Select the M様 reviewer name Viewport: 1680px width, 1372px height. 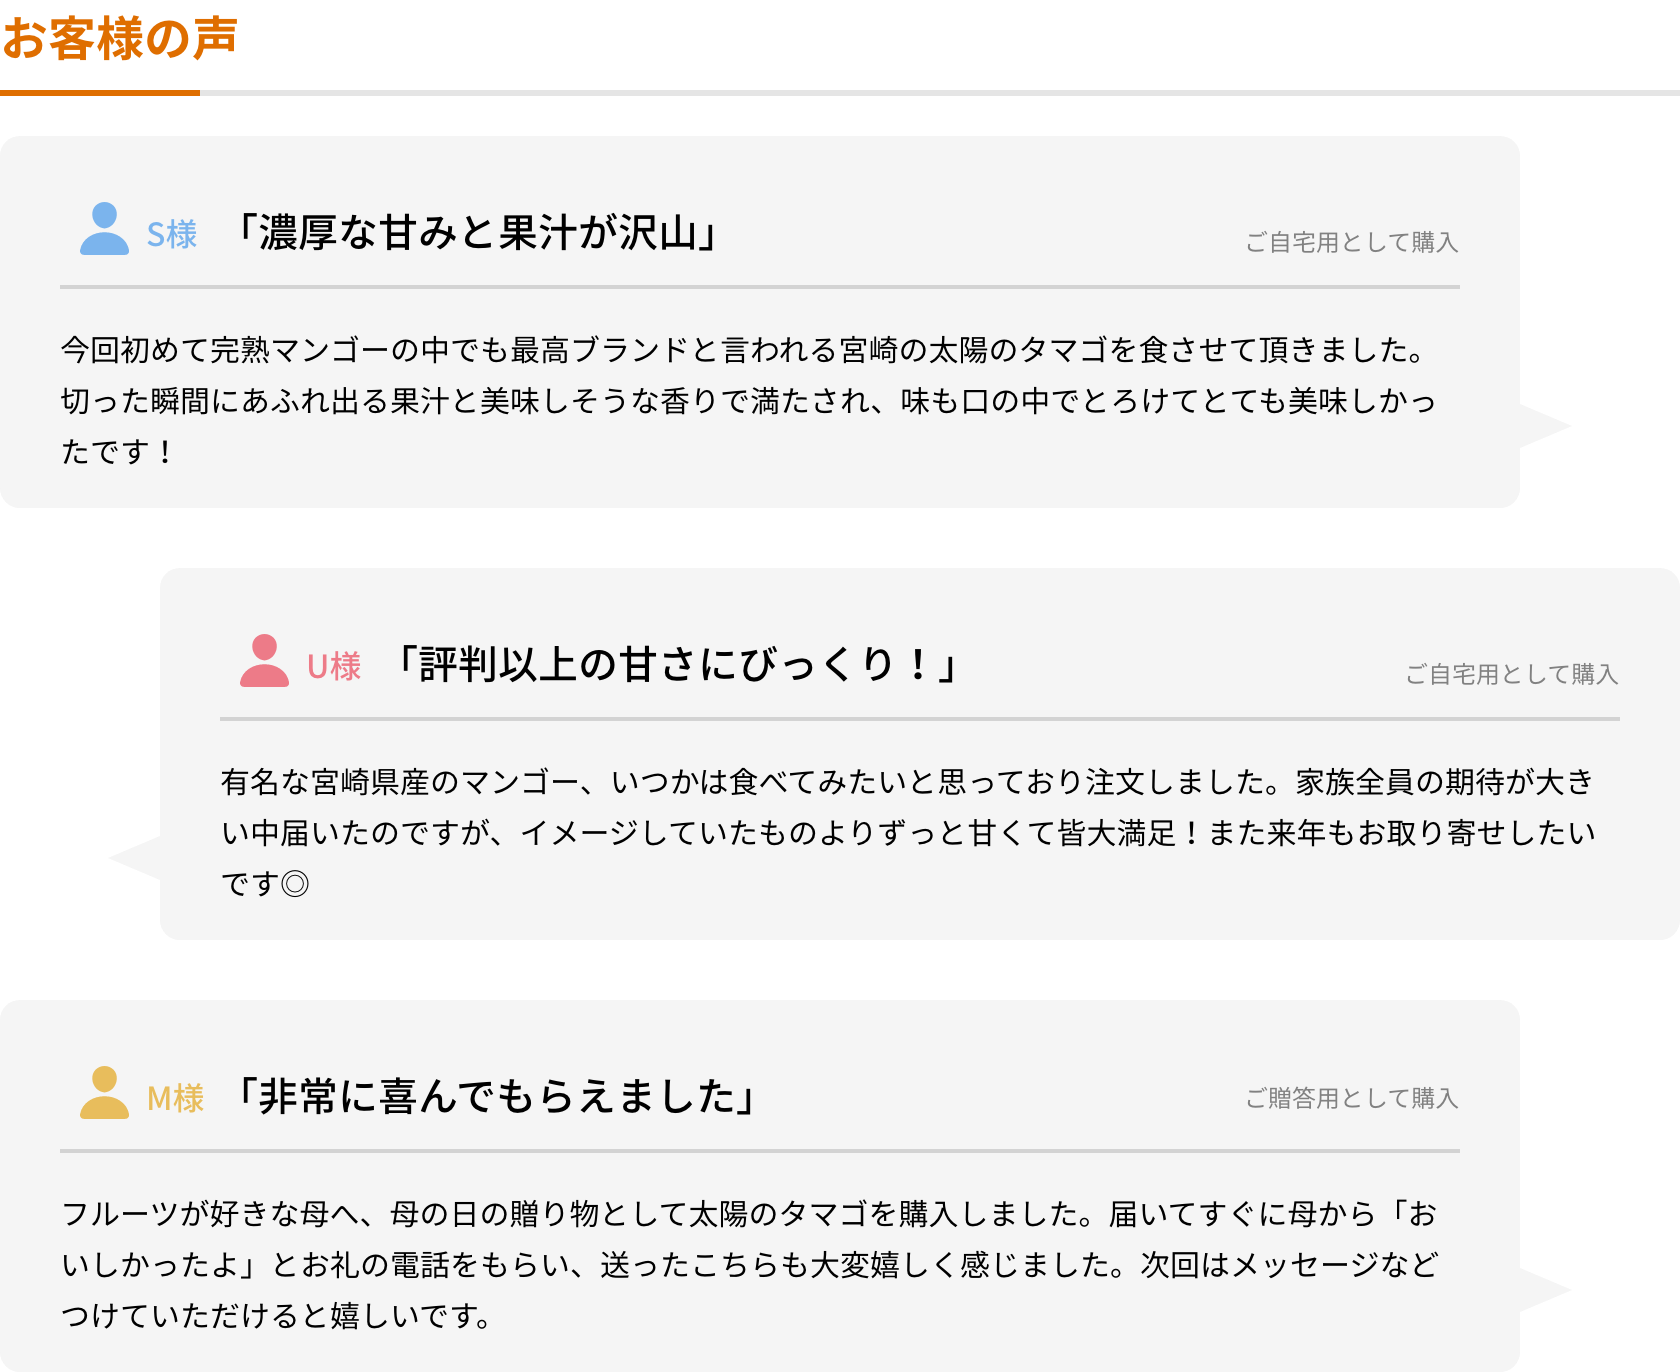tap(175, 1098)
